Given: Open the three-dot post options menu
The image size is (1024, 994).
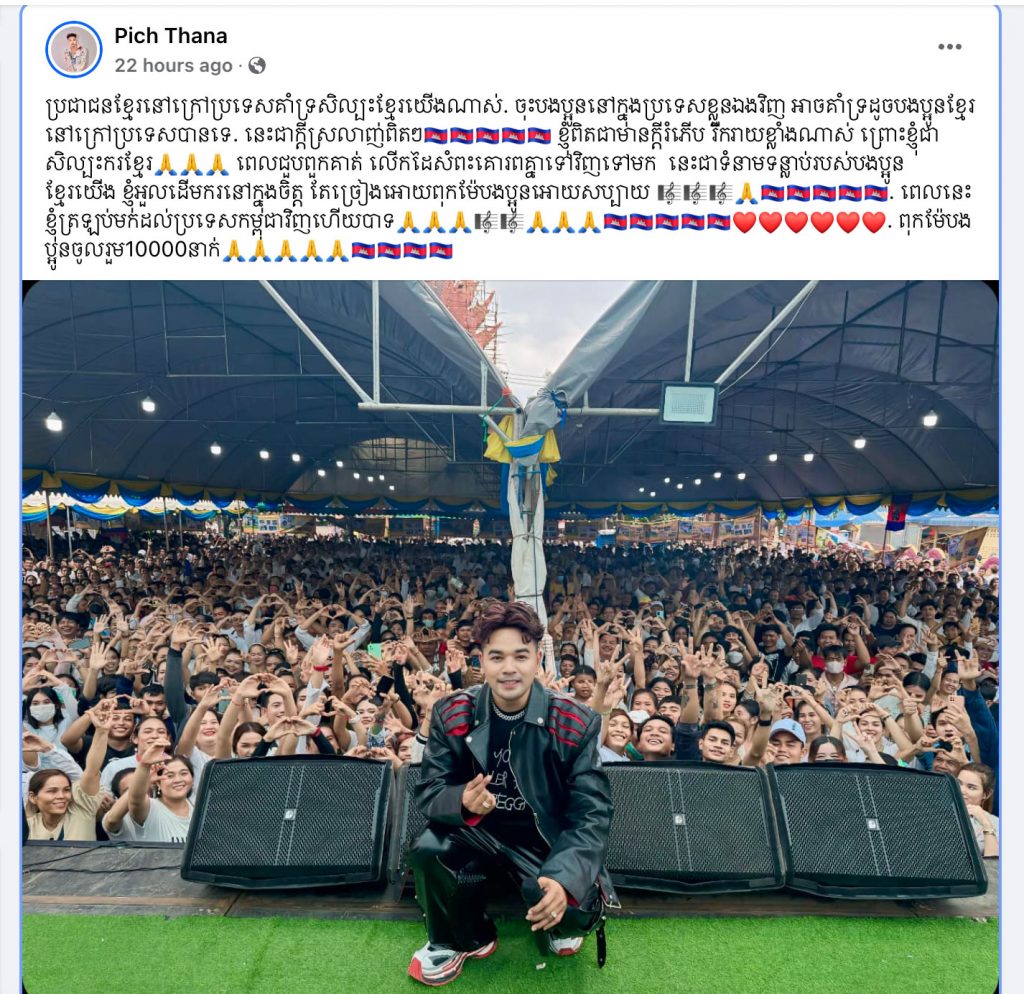Looking at the screenshot, I should [x=949, y=46].
